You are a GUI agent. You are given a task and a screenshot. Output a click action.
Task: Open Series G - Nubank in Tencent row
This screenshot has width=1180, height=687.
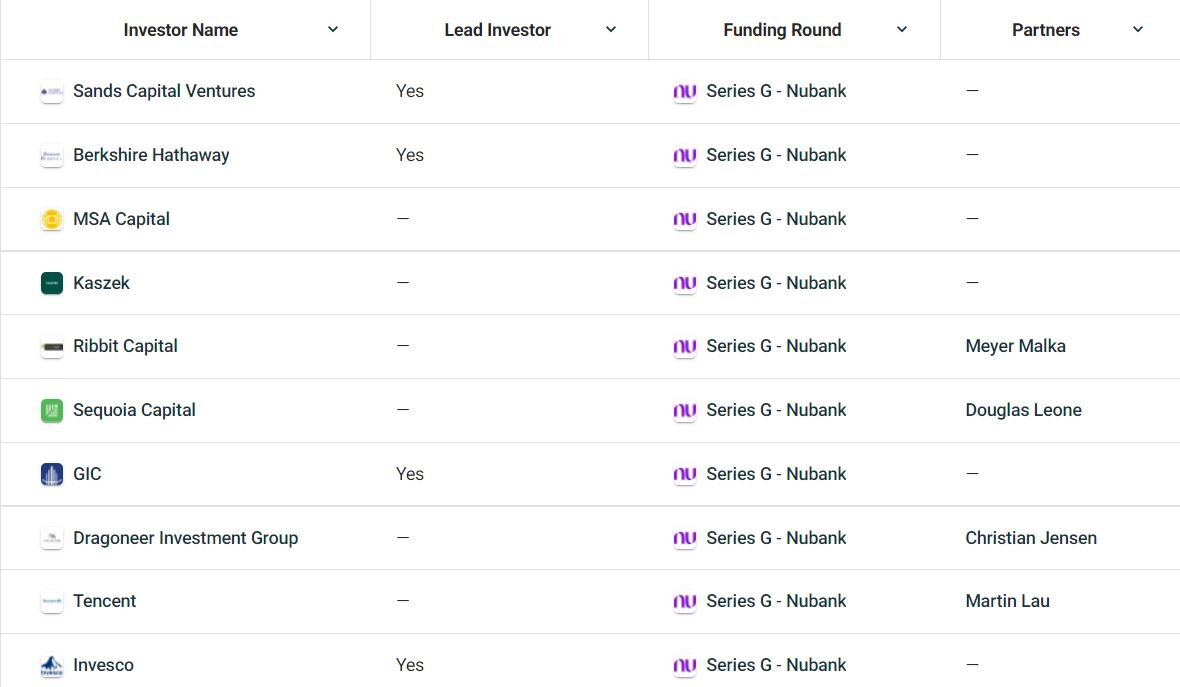coord(776,601)
